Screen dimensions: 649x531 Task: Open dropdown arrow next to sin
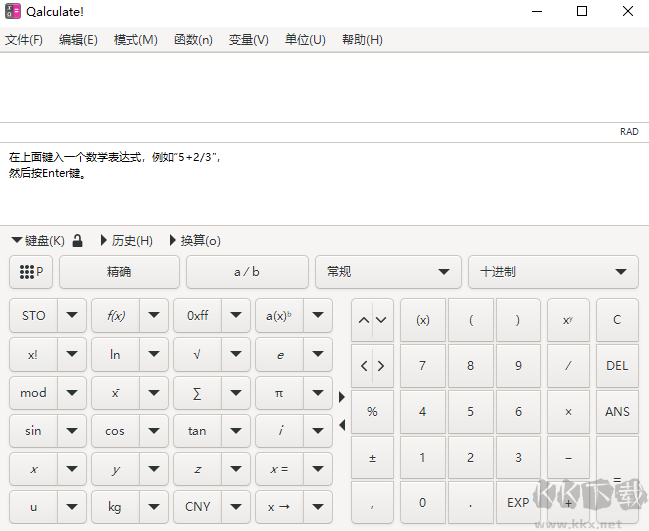pos(72,431)
